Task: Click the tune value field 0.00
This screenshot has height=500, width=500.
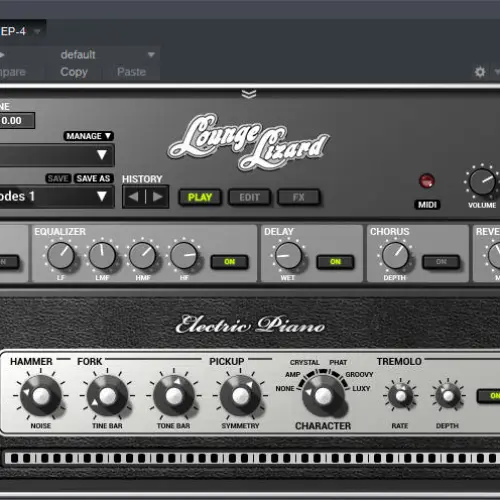Action: click(17, 121)
